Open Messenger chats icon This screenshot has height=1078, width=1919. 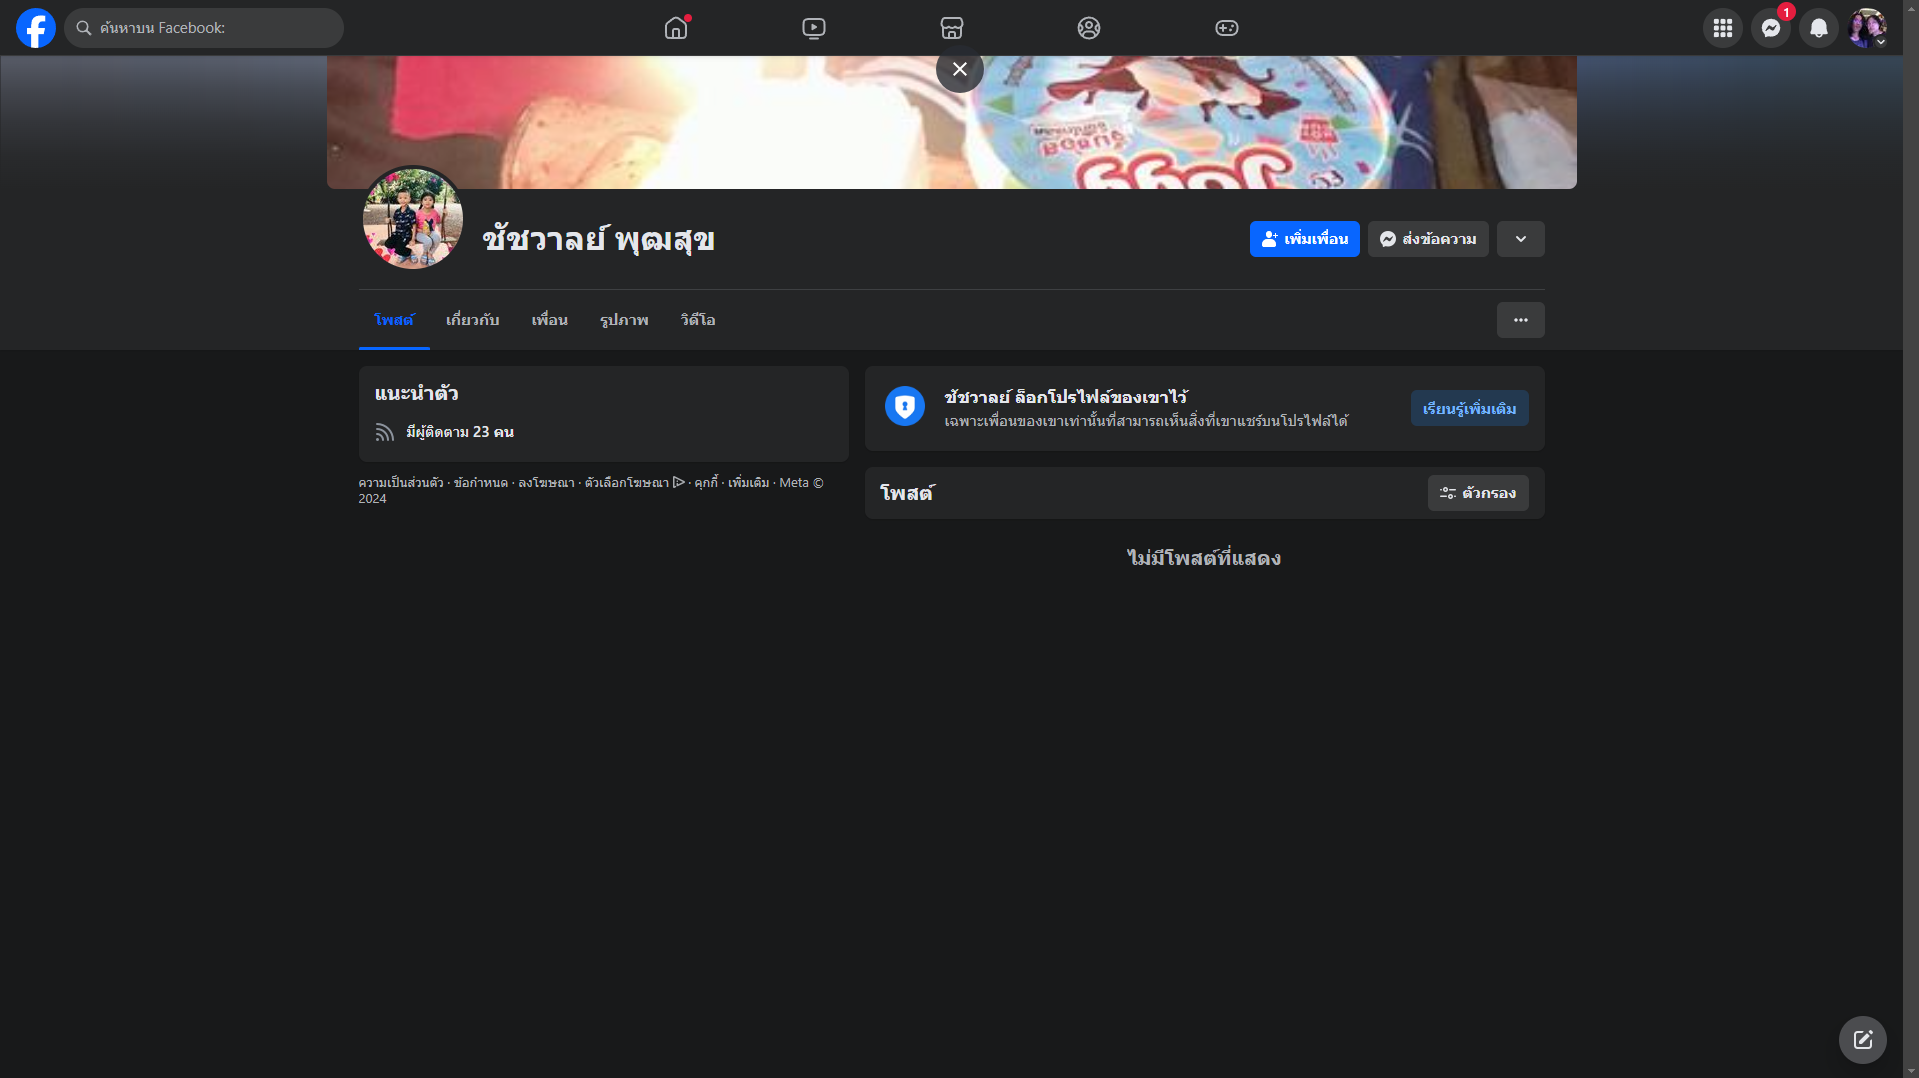(1771, 28)
